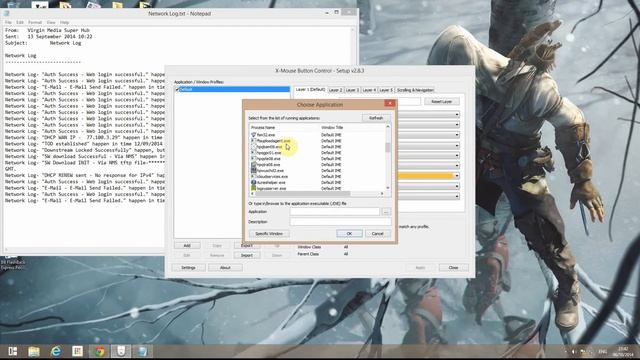This screenshot has height=360, width=640.
Task: Click the Import button
Action: point(247,255)
